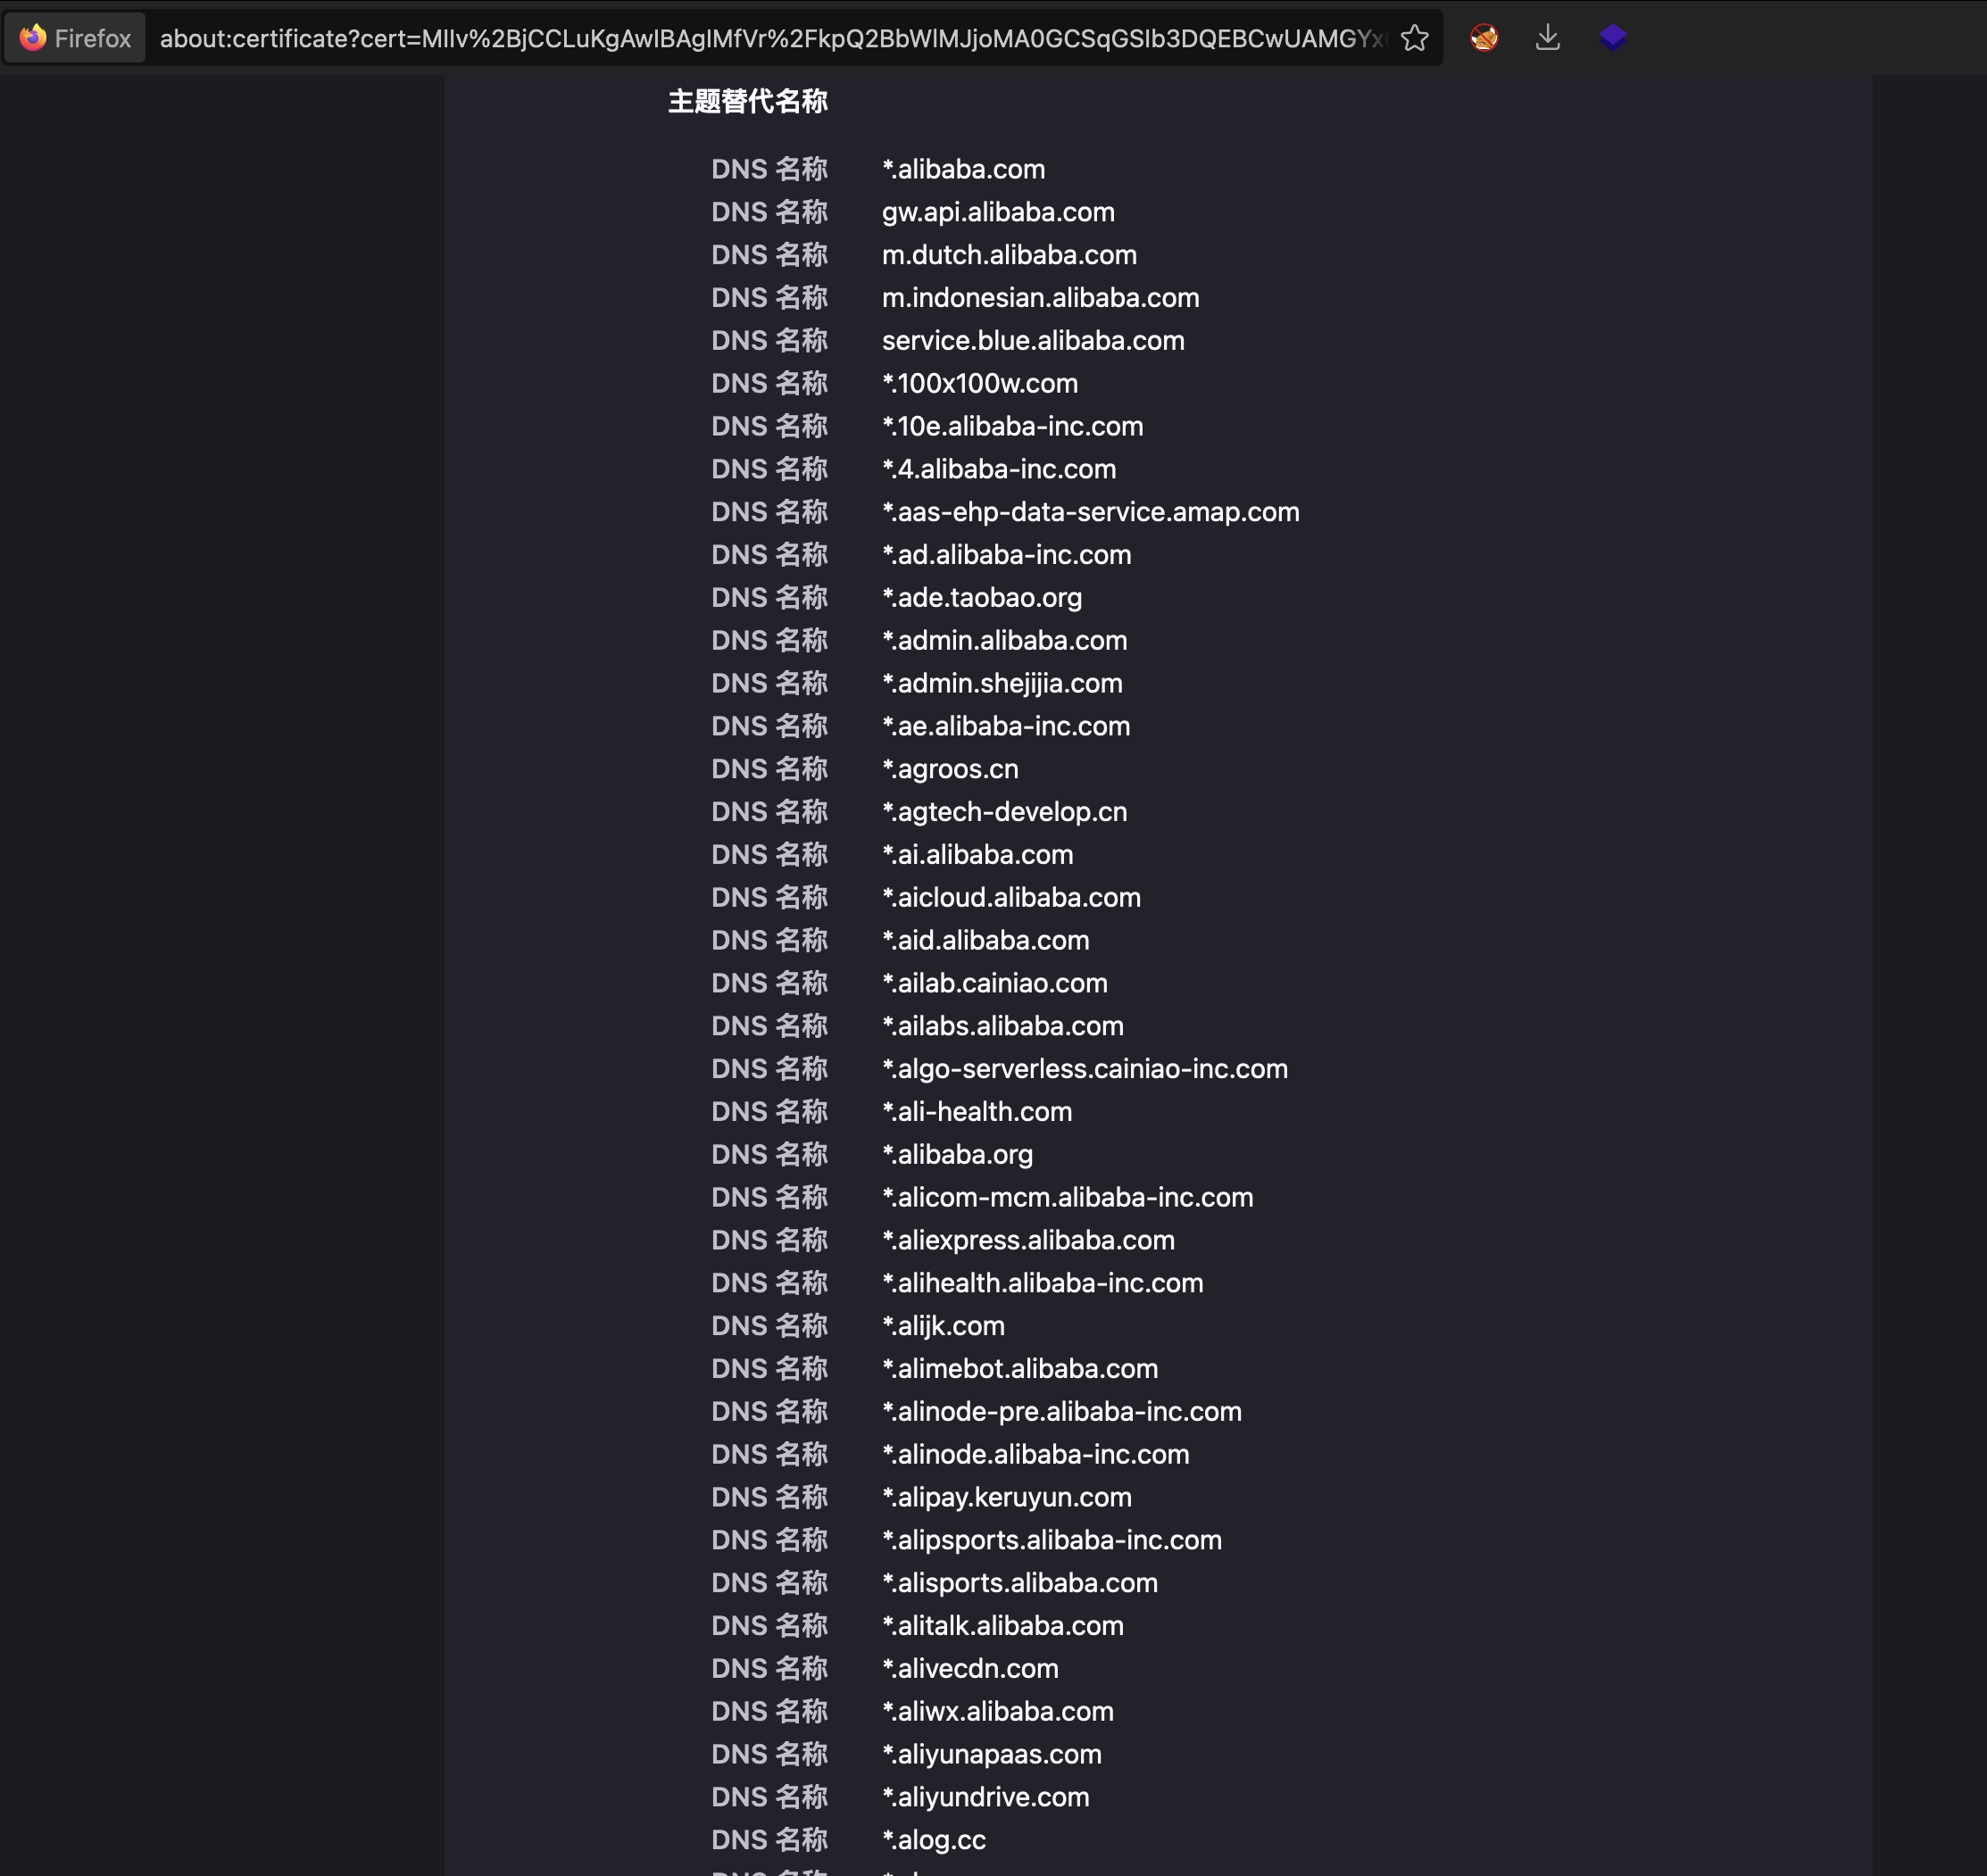Click the Firefox identity badge in address bar

coord(75,38)
